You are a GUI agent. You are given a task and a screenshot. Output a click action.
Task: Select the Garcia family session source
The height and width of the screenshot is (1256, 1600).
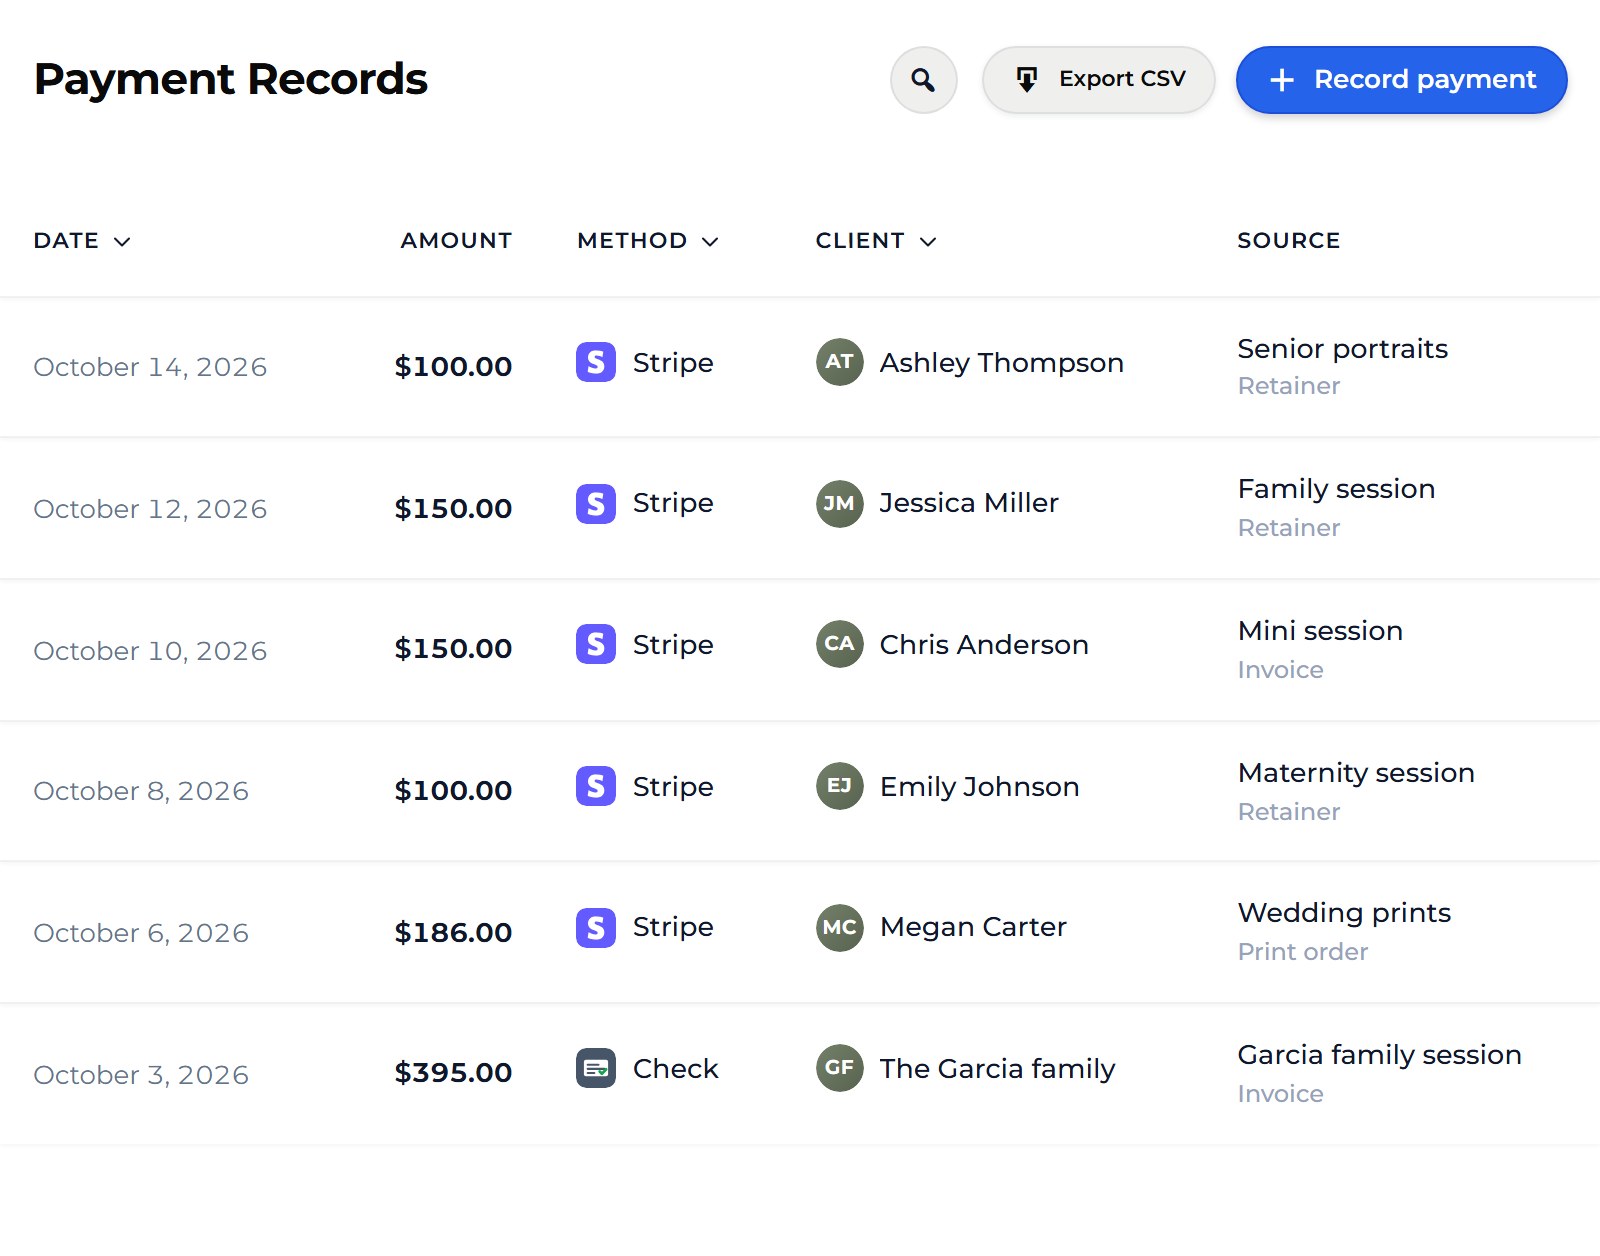point(1379,1055)
